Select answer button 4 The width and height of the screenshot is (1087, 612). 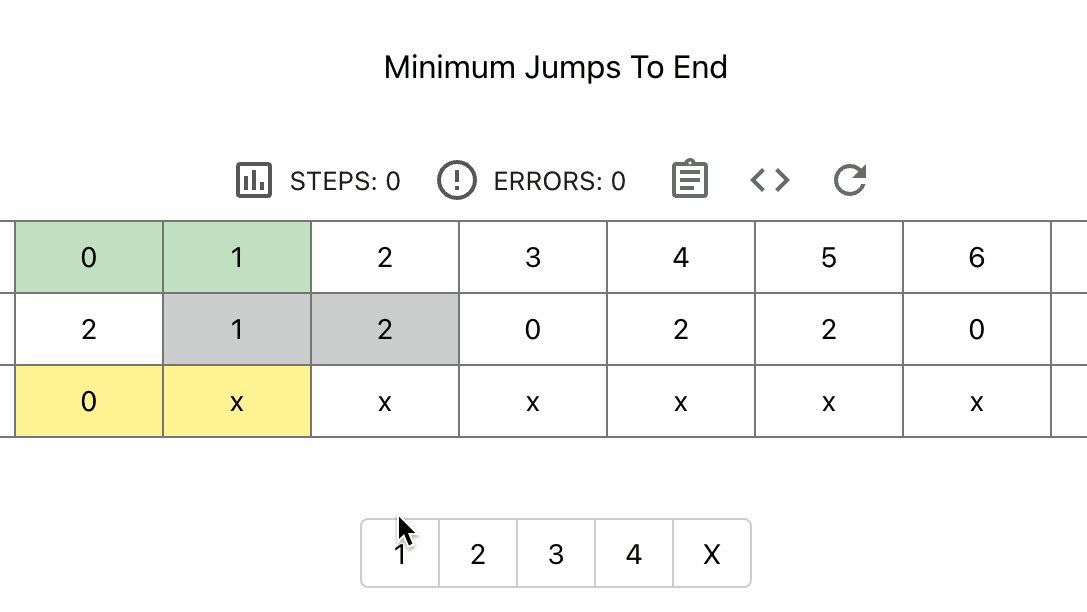click(x=634, y=554)
